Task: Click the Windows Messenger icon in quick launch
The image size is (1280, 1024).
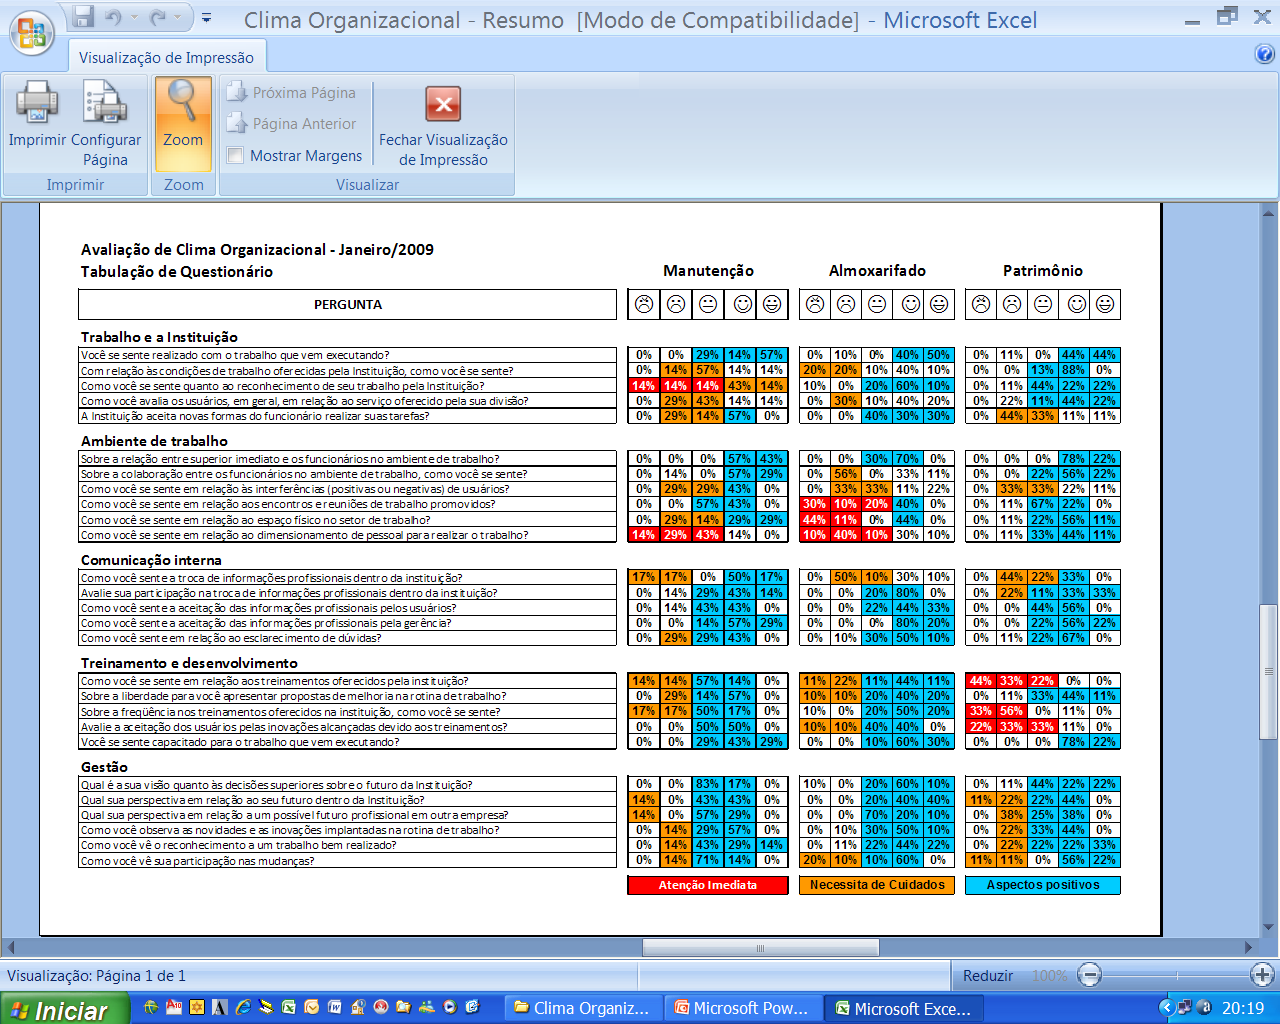Action: [427, 1008]
